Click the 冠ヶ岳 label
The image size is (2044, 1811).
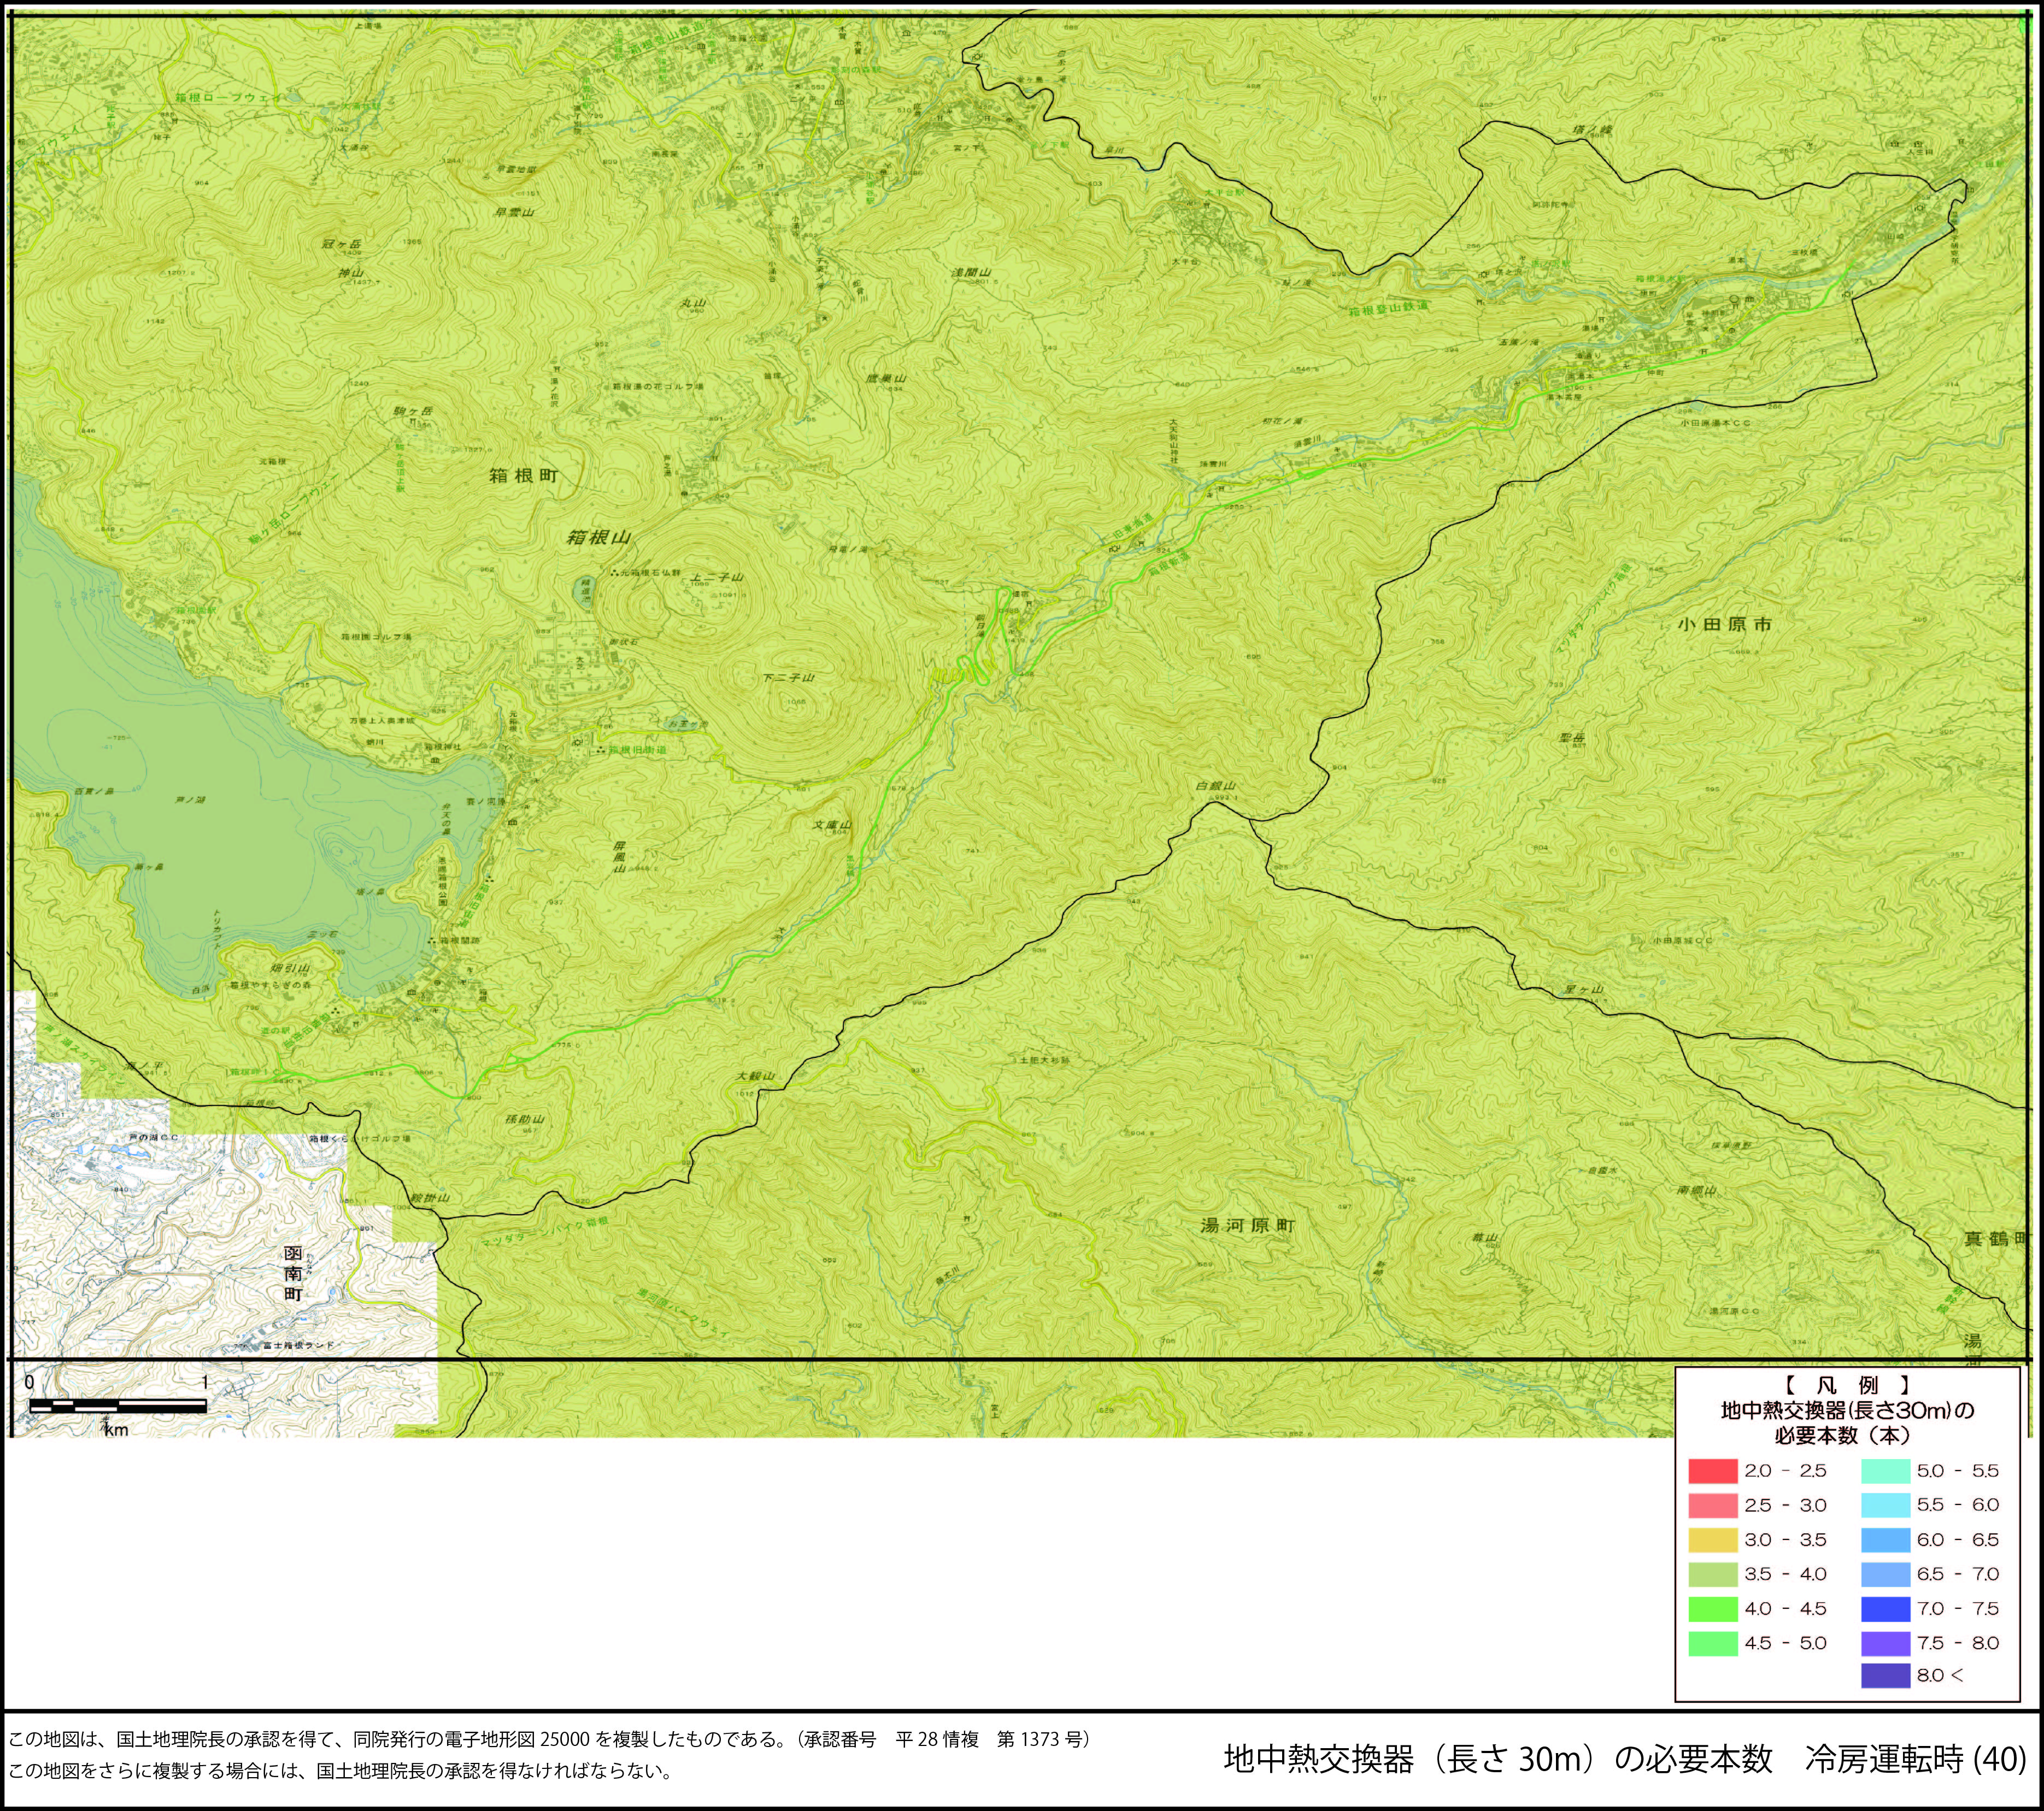341,244
